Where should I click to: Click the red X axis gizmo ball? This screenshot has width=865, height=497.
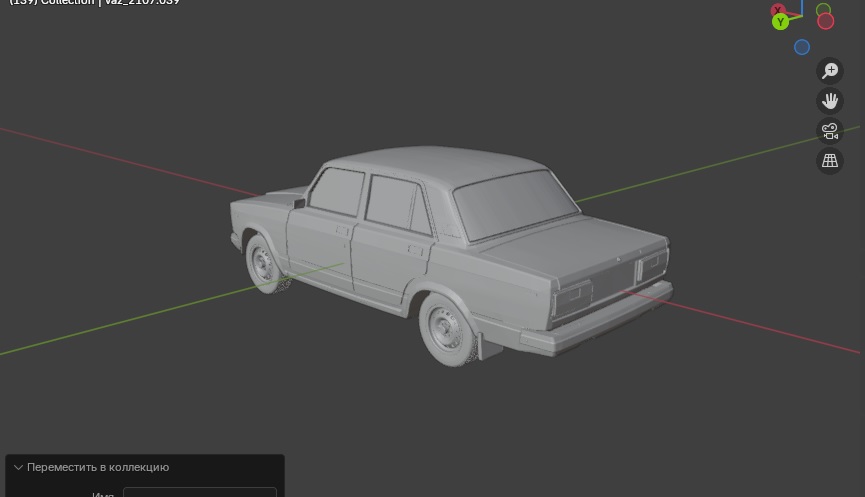pos(778,9)
